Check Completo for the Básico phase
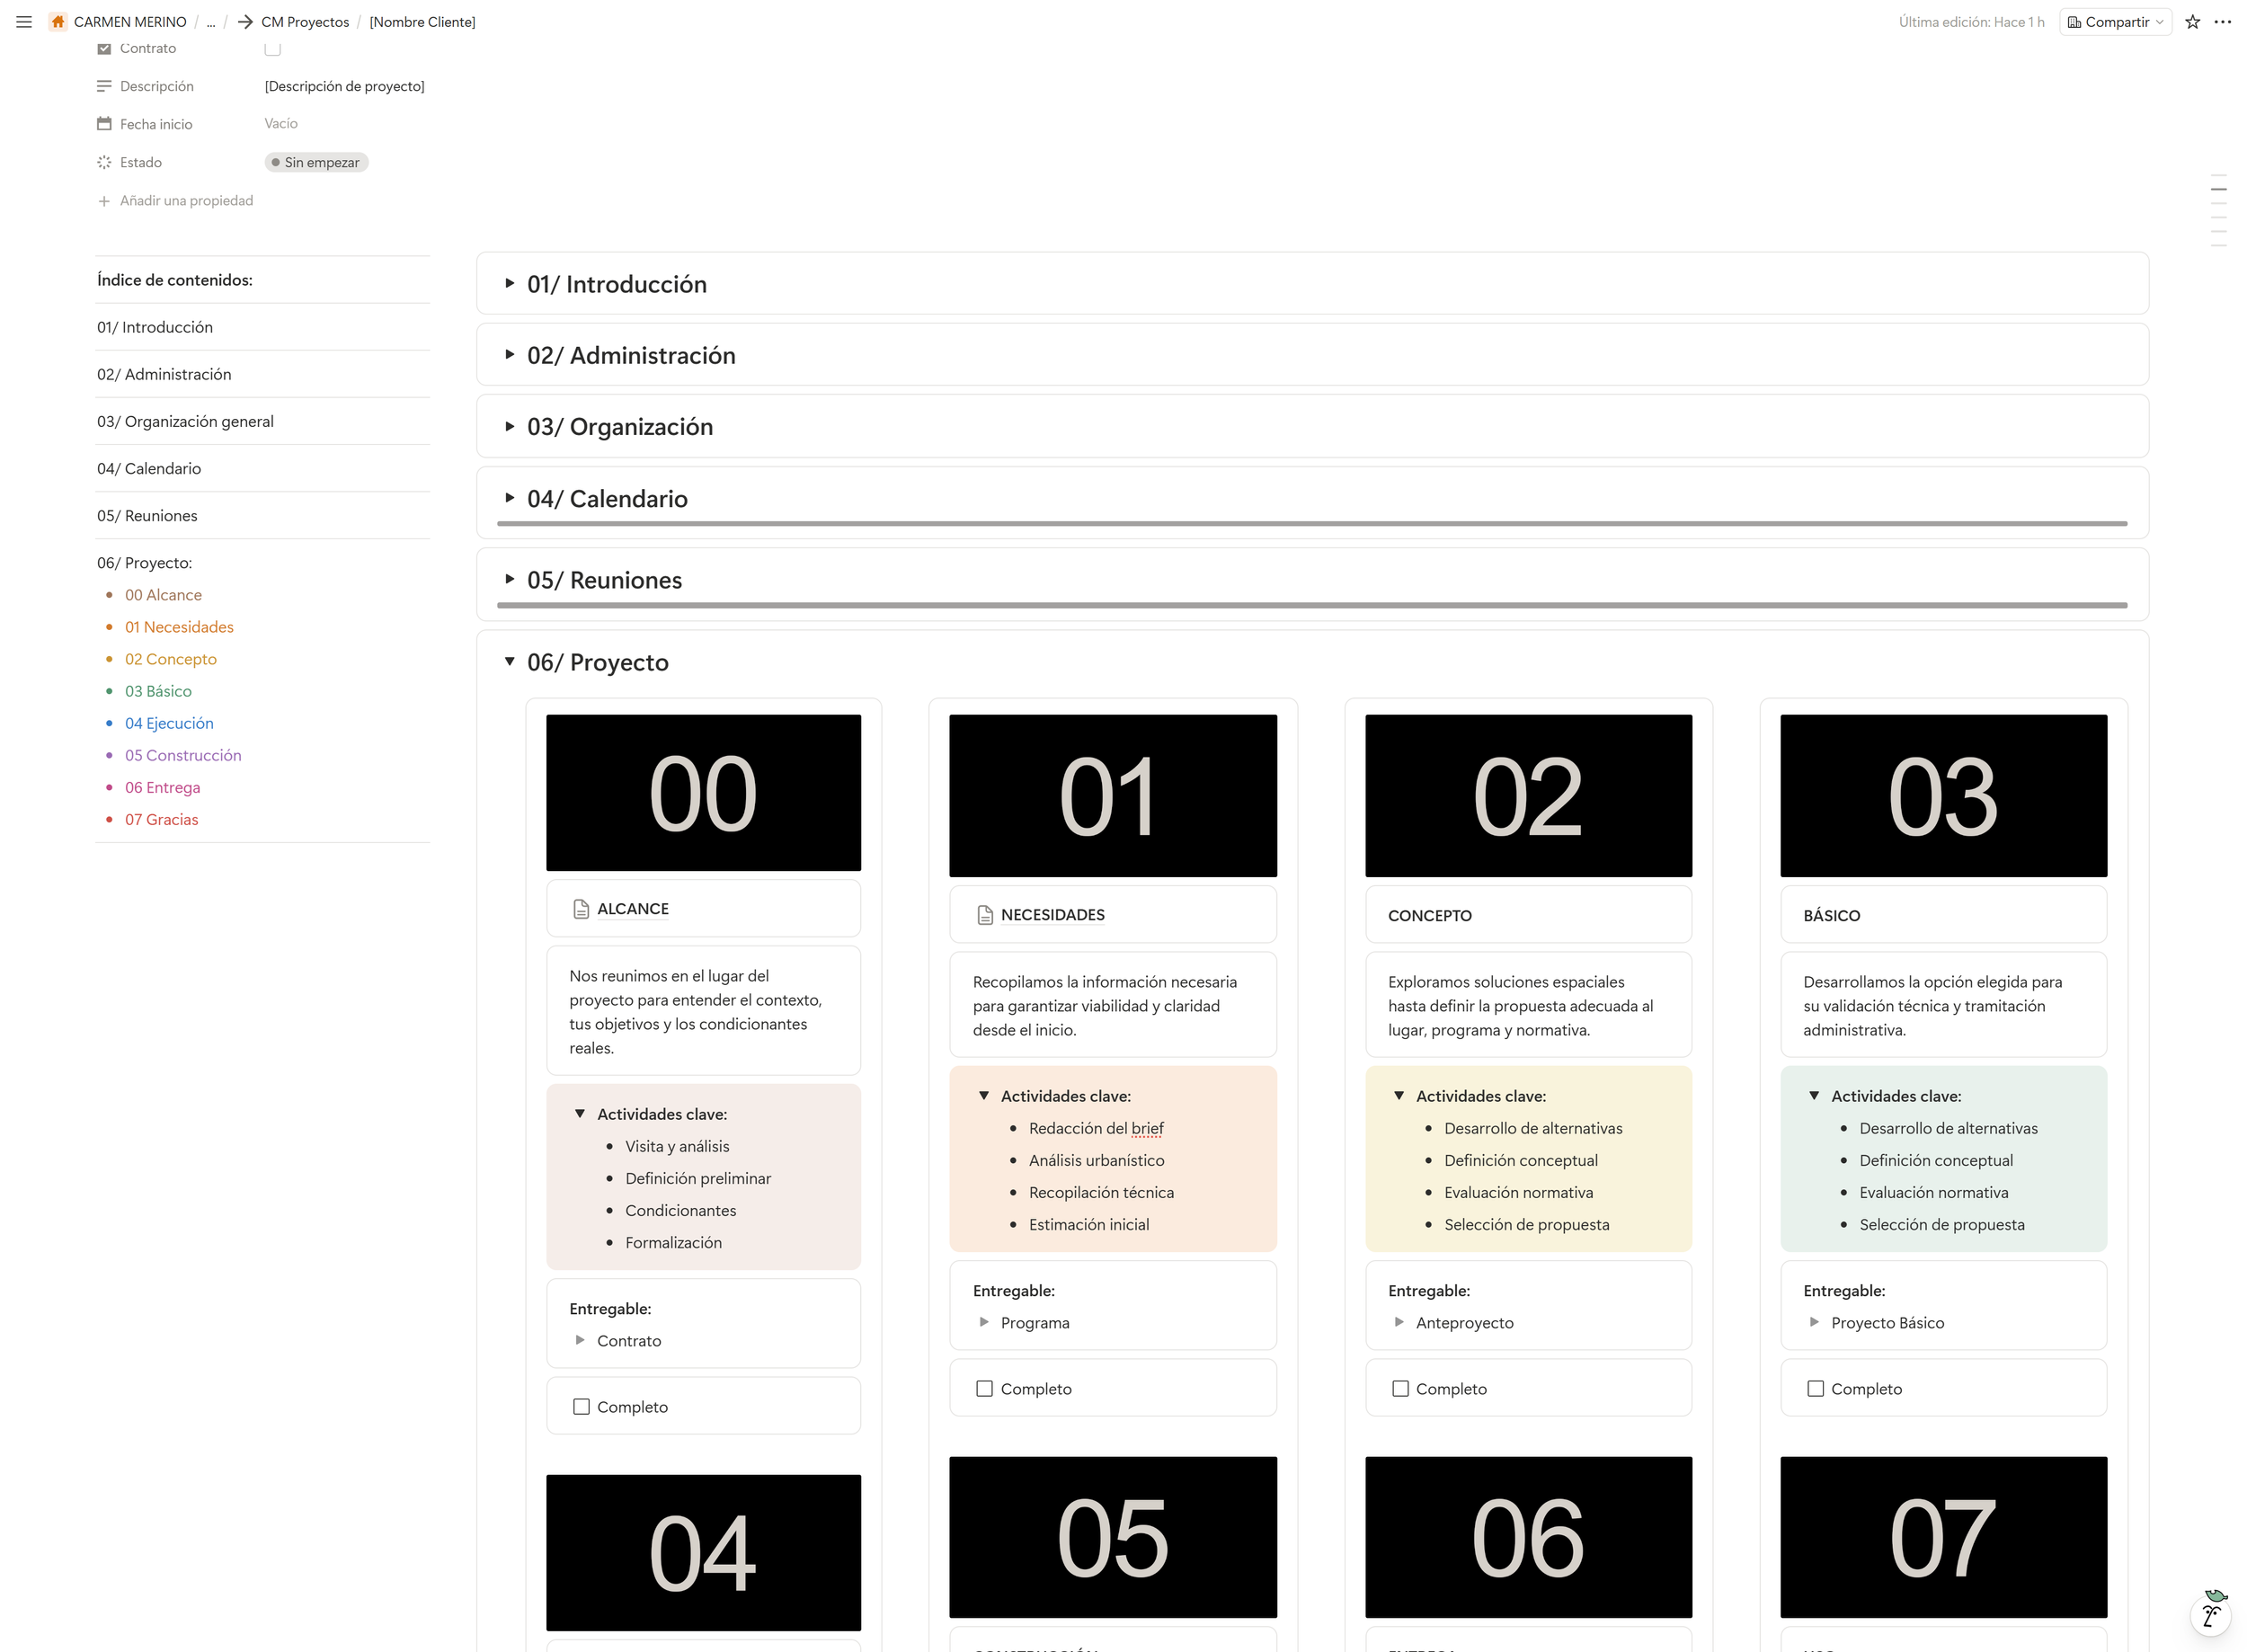Image resolution: width=2247 pixels, height=1652 pixels. (x=1816, y=1388)
